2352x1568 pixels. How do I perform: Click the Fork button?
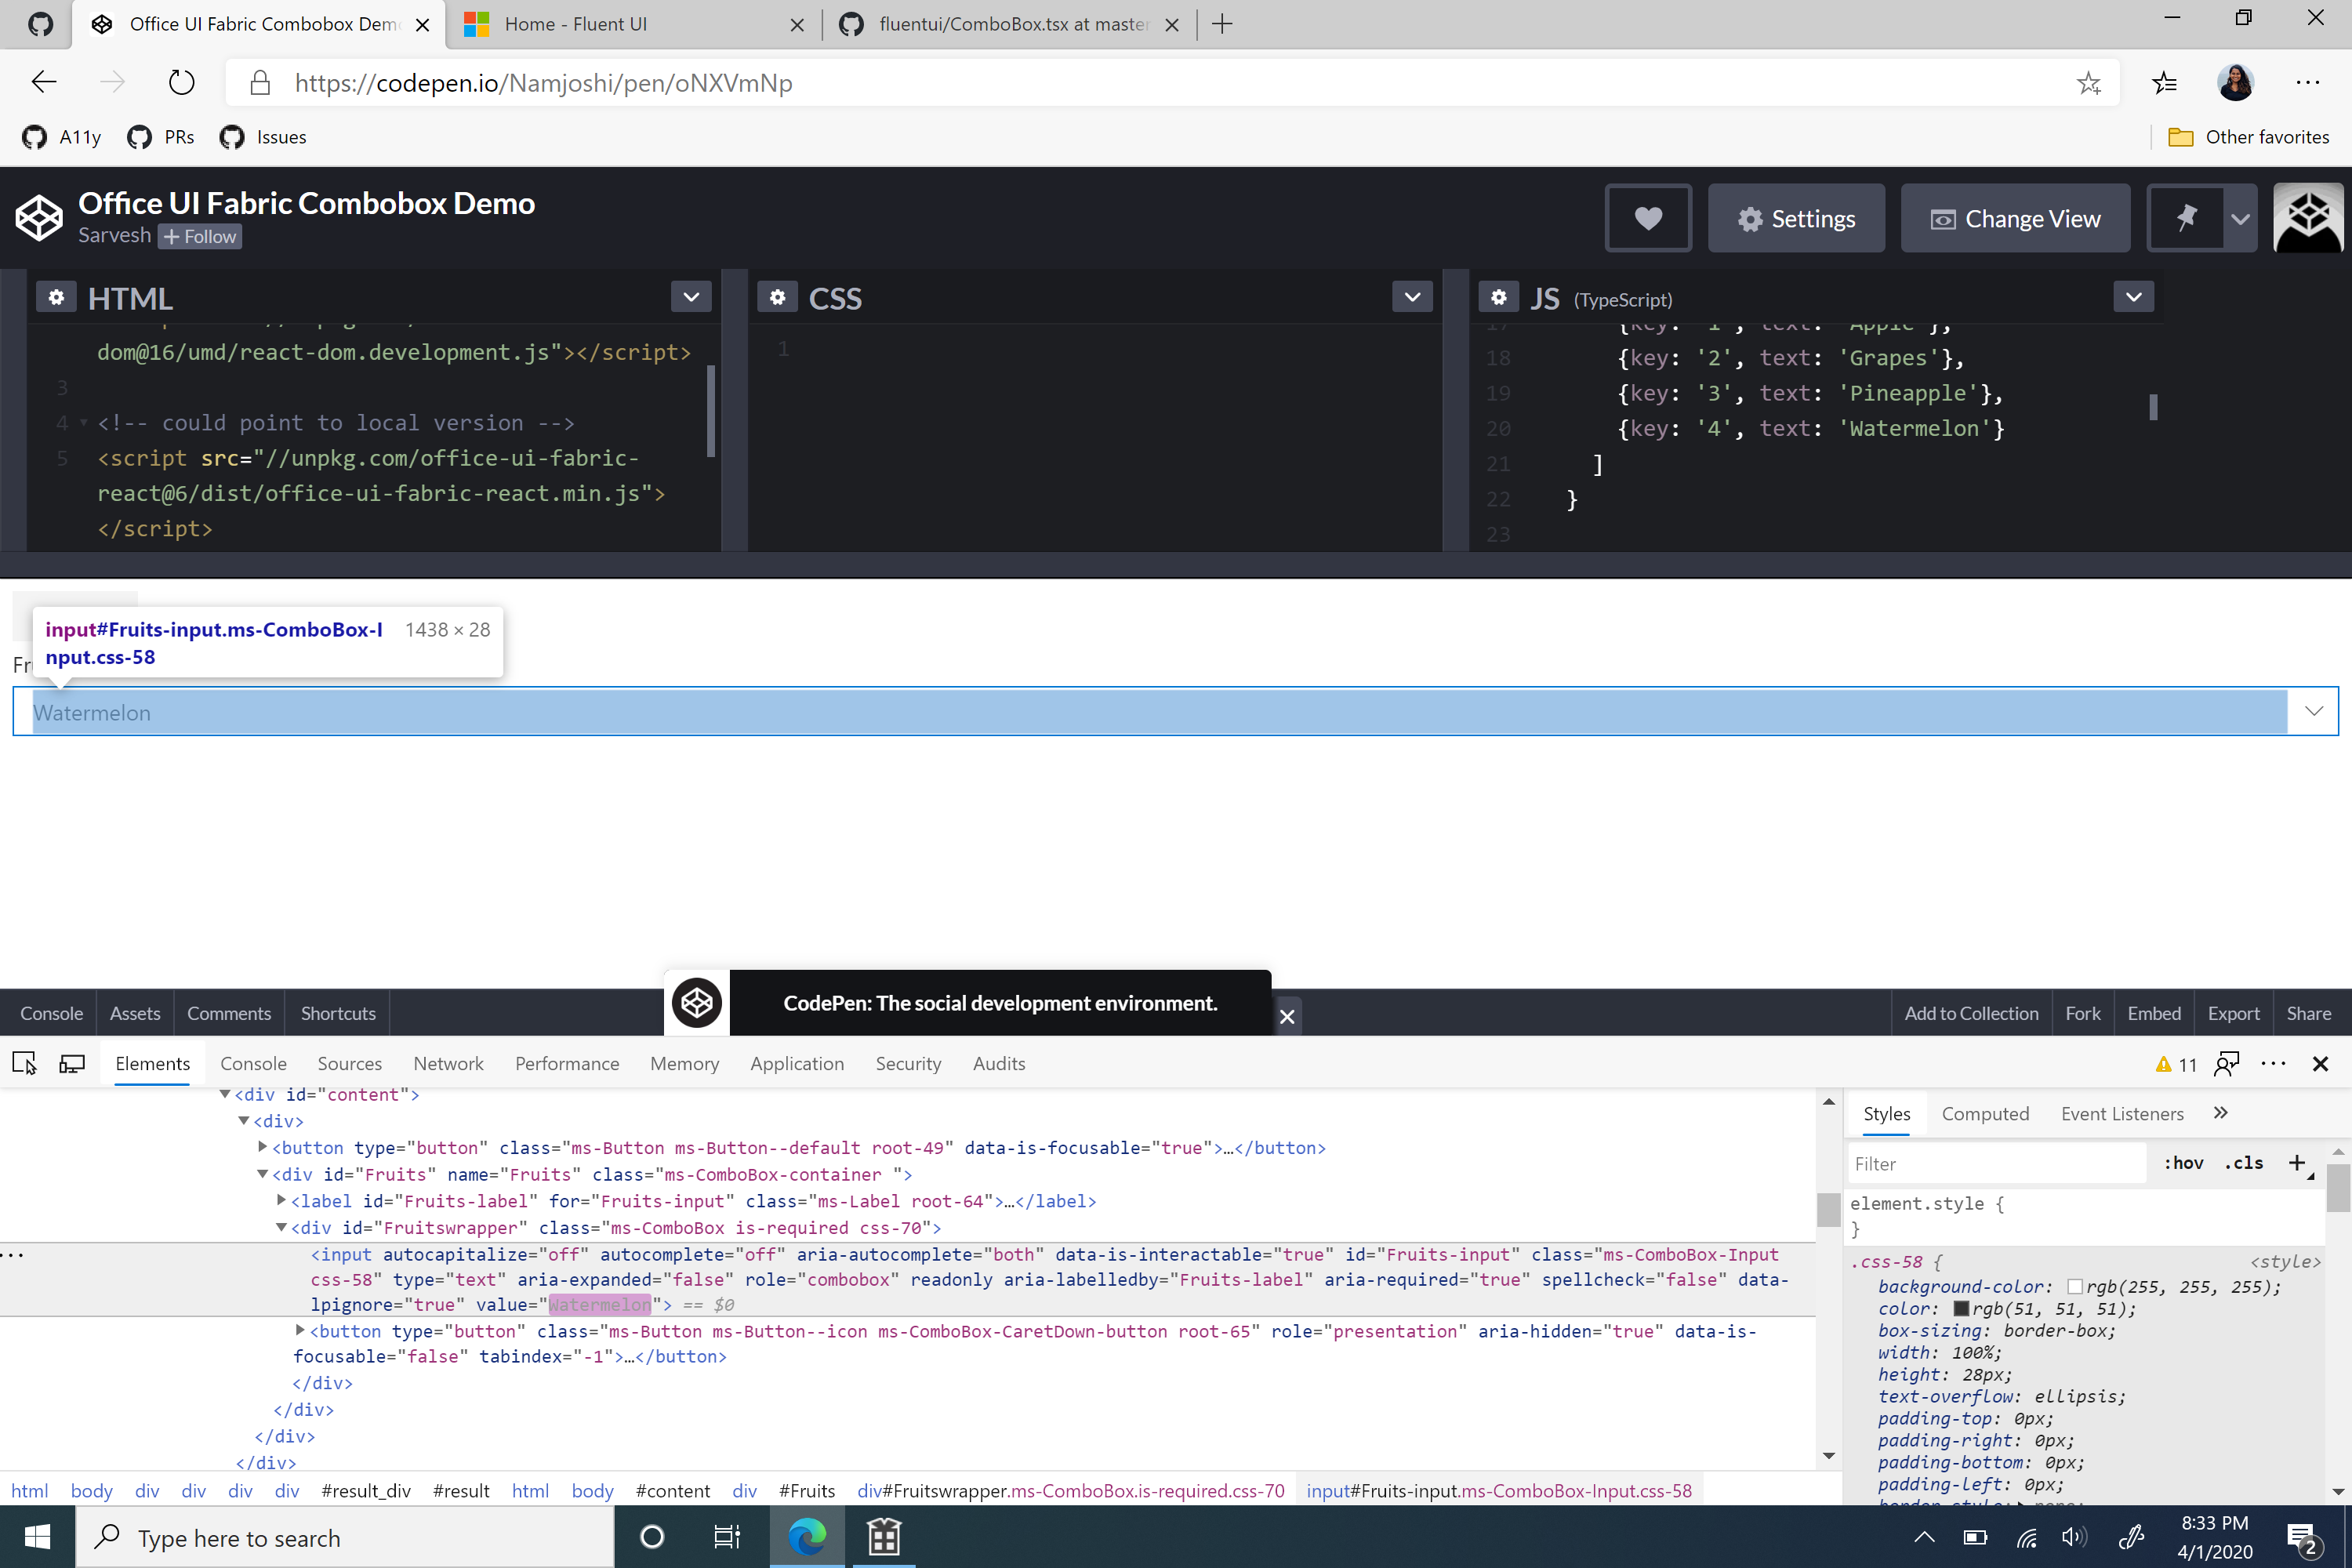pyautogui.click(x=2082, y=1013)
